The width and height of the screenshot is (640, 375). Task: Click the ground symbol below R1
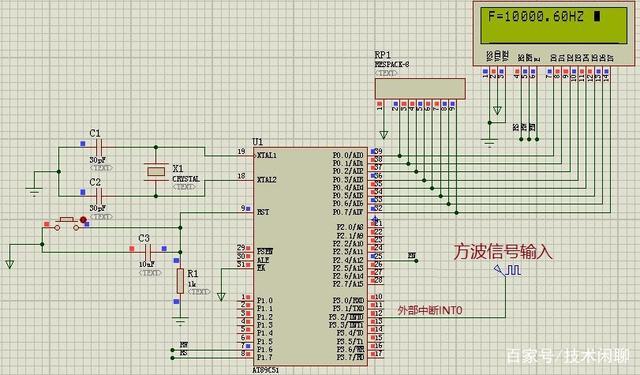pos(180,322)
